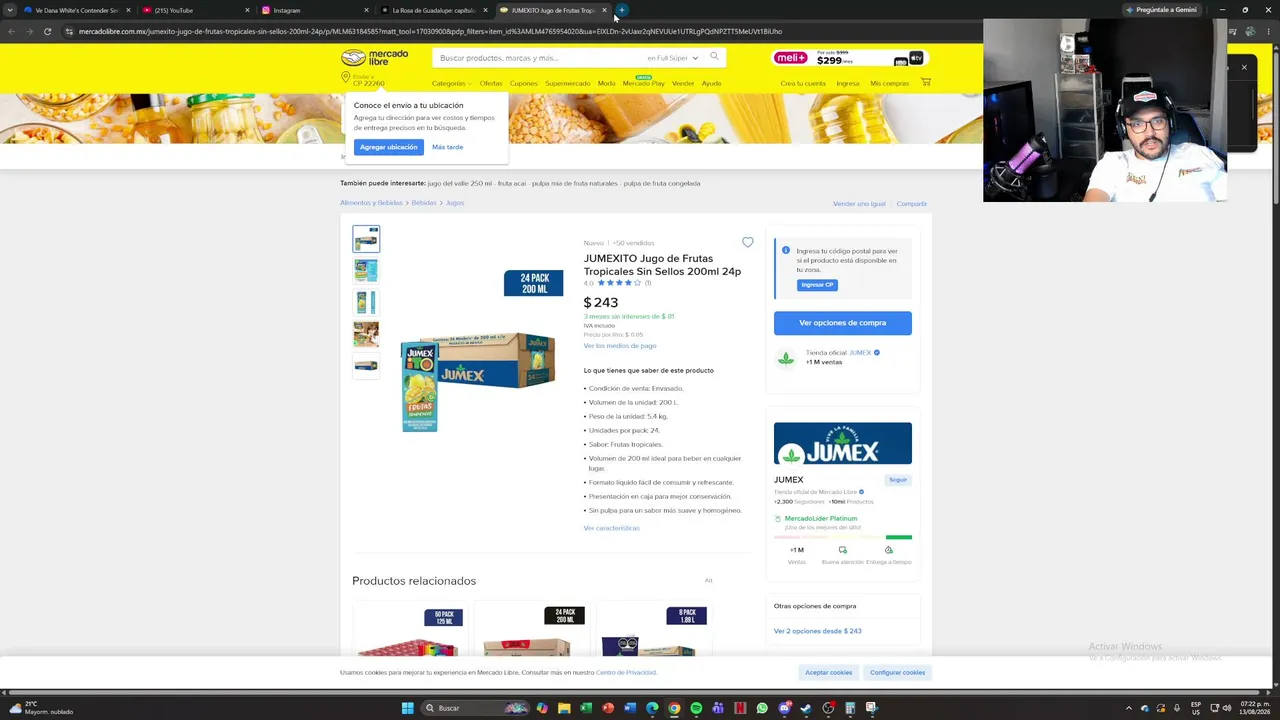Click 'Crea tu cuenta' link
The image size is (1280, 720).
[x=803, y=83]
